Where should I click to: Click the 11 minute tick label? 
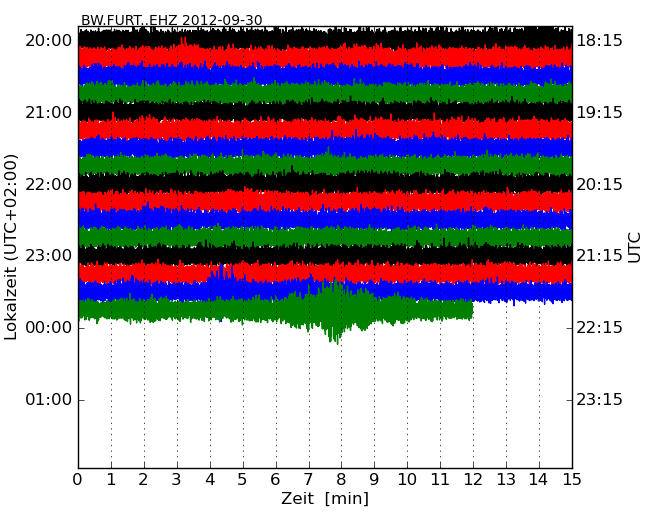tap(440, 480)
